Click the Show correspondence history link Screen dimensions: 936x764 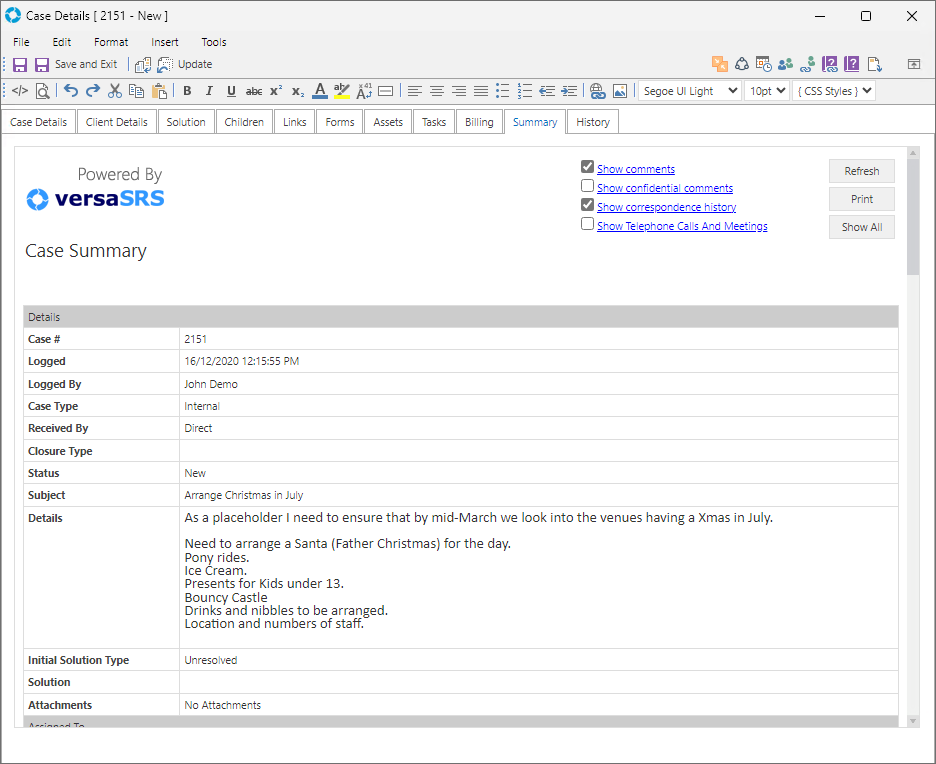click(666, 207)
